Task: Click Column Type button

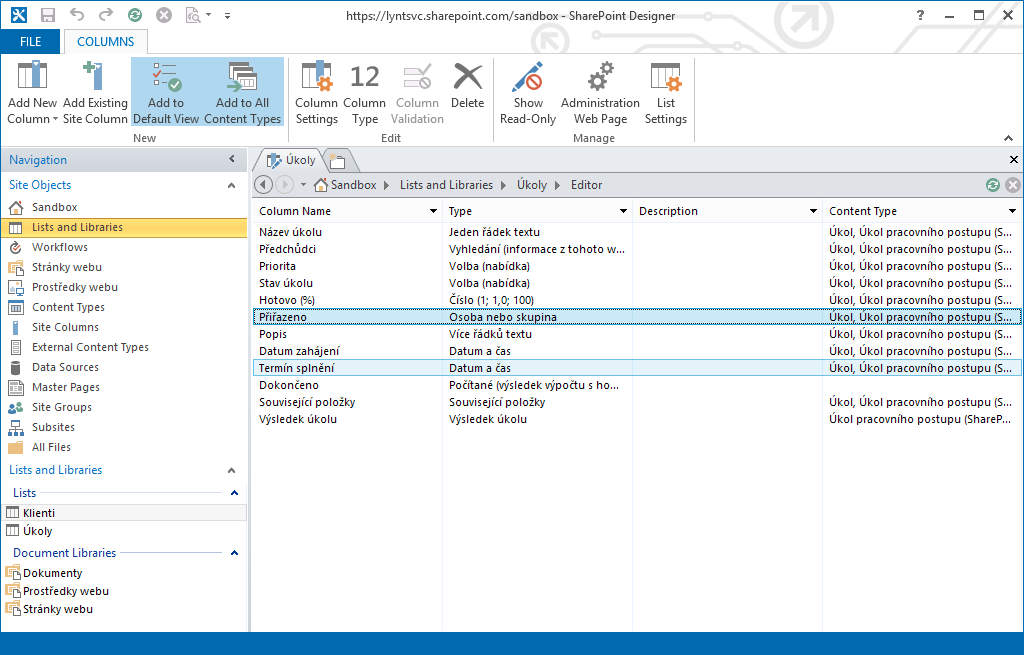Action: [364, 92]
